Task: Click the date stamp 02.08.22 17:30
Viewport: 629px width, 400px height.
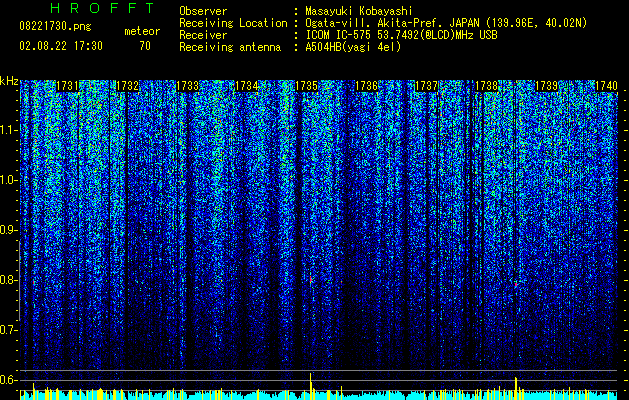Action: point(61,46)
